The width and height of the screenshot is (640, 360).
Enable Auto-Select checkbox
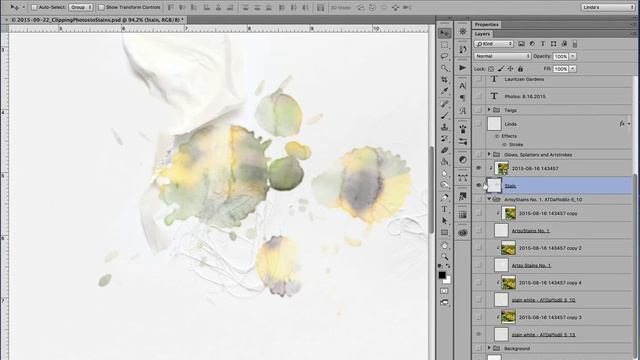click(34, 7)
